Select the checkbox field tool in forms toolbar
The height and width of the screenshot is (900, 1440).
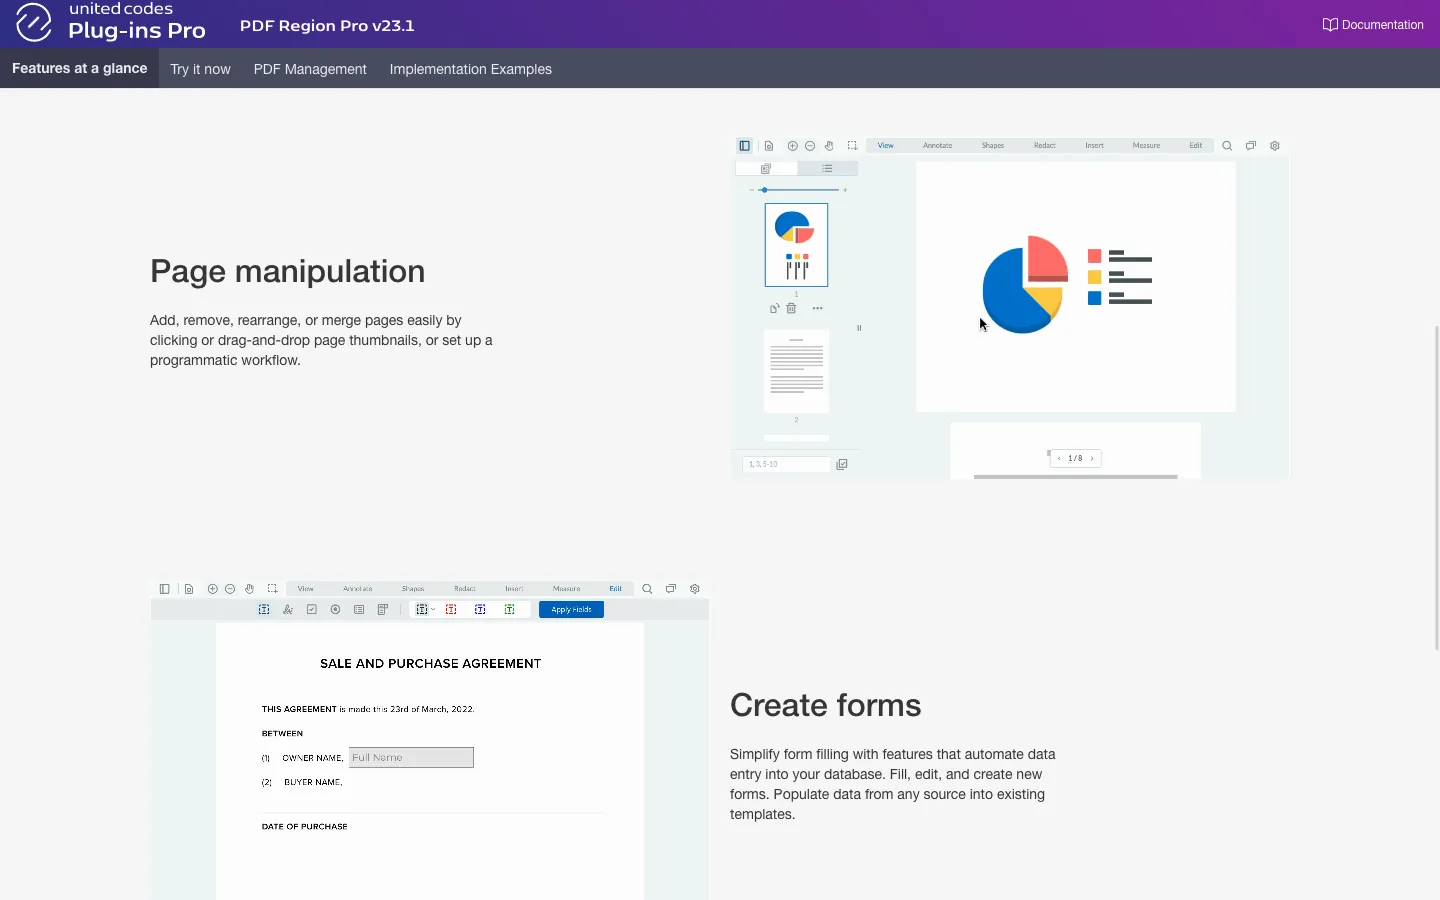point(312,609)
